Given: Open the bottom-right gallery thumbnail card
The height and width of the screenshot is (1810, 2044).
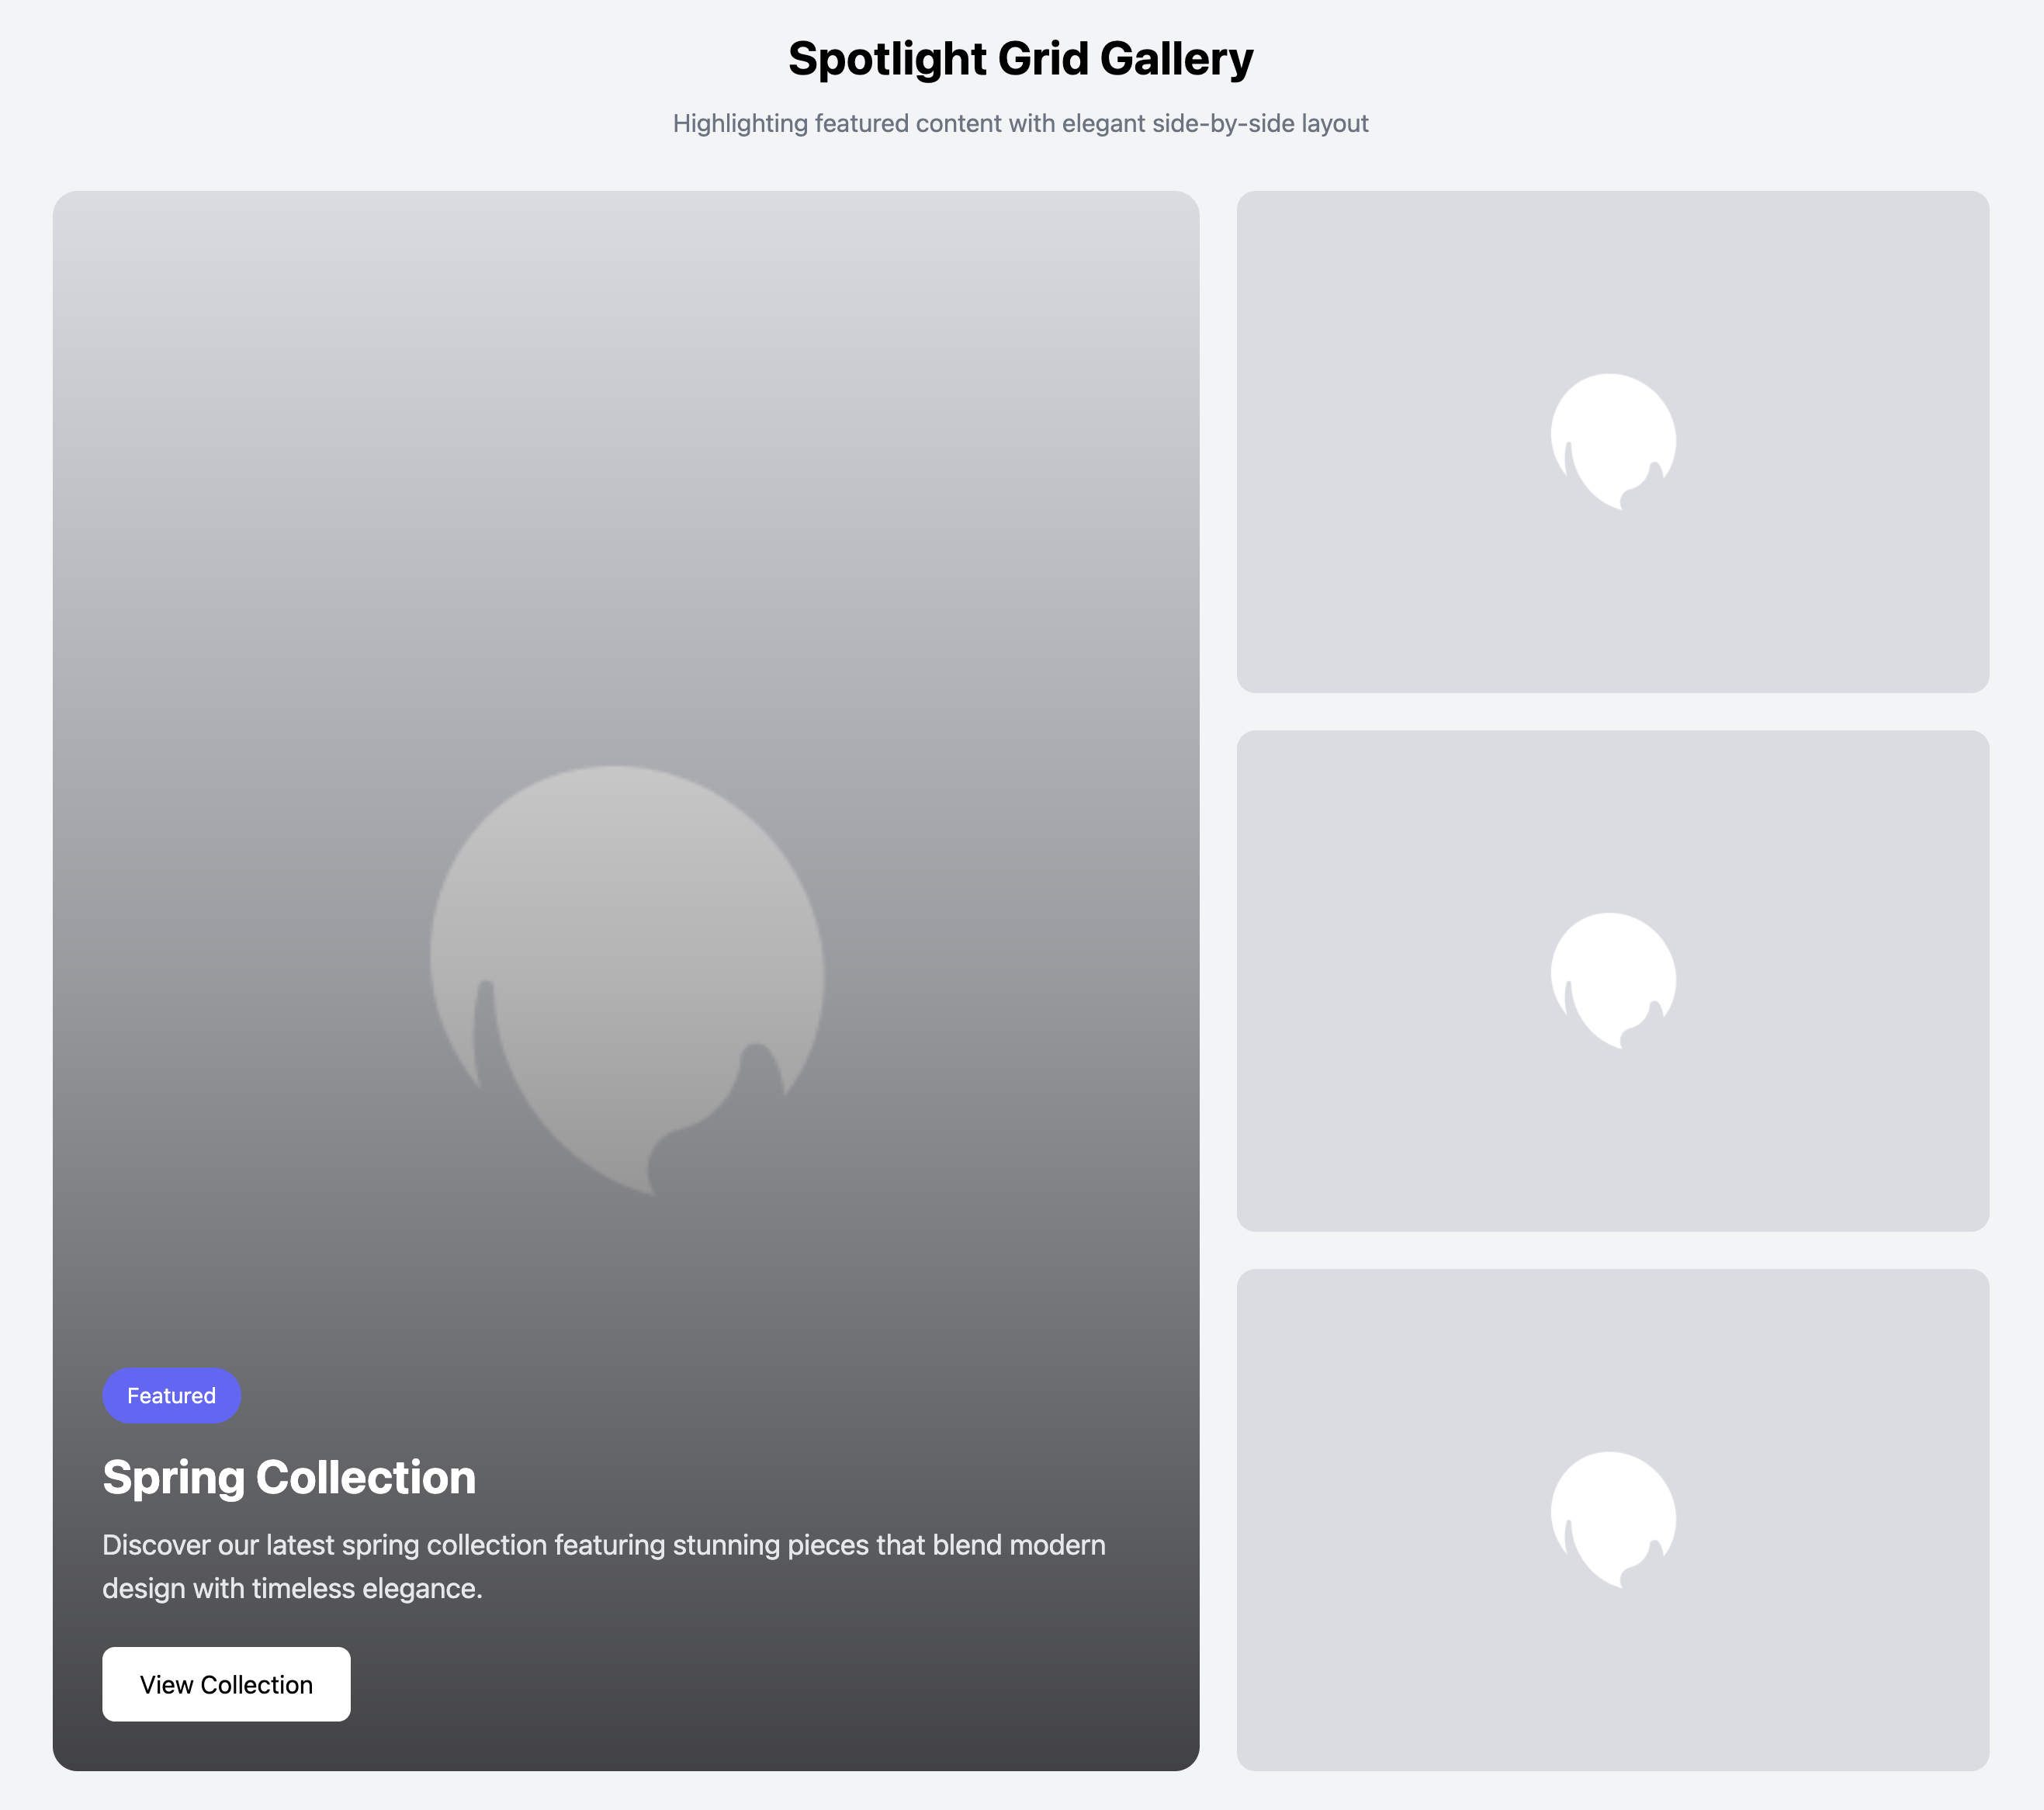Looking at the screenshot, I should point(1612,1520).
